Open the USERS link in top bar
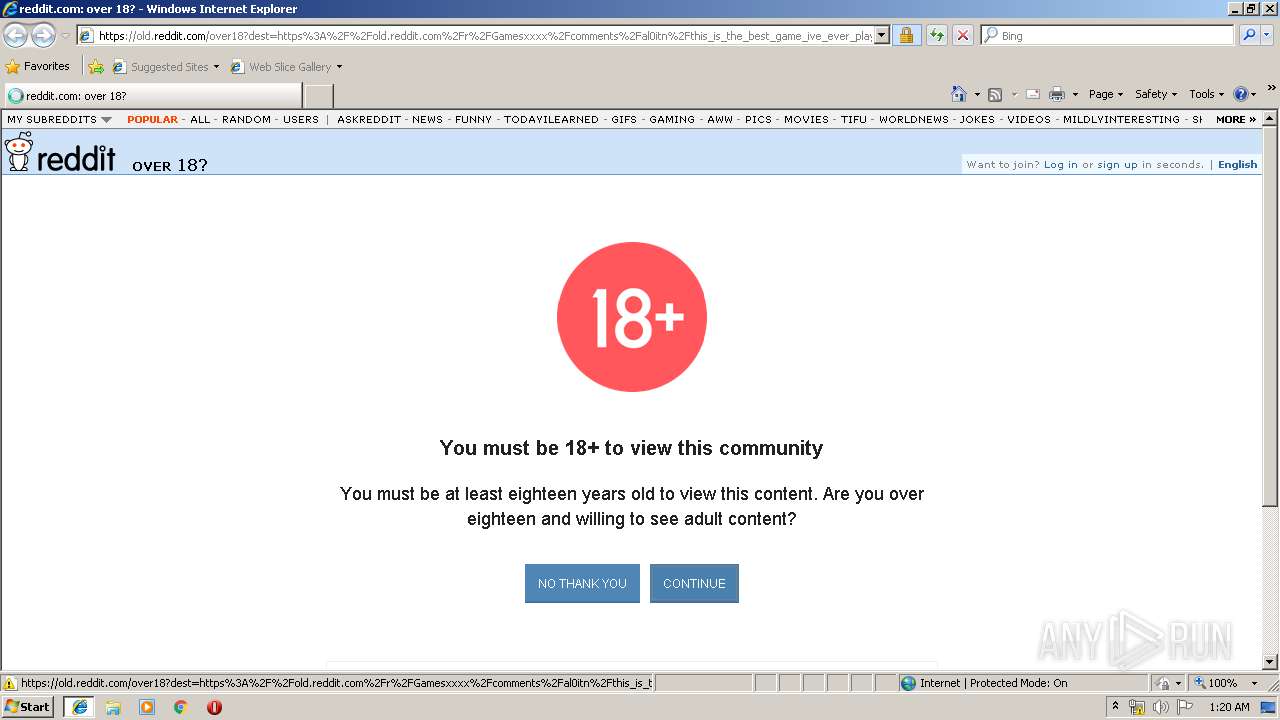 (300, 119)
